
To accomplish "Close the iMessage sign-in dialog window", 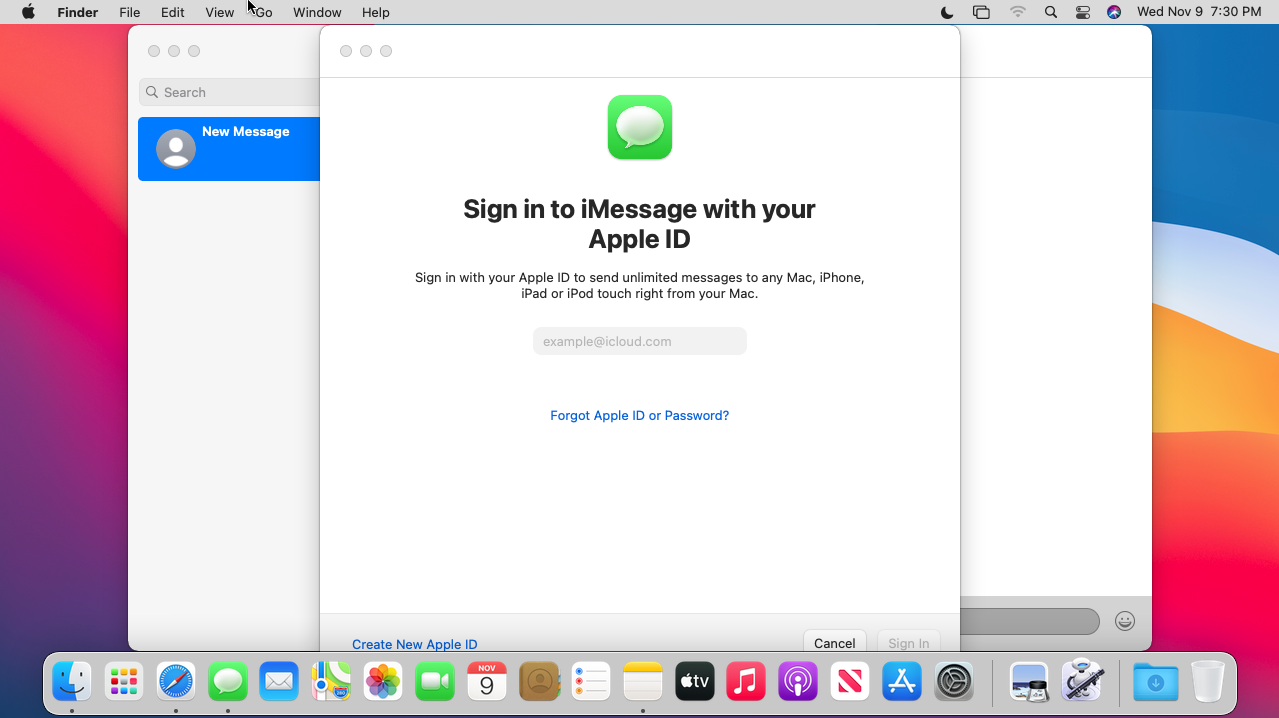I will (x=346, y=51).
